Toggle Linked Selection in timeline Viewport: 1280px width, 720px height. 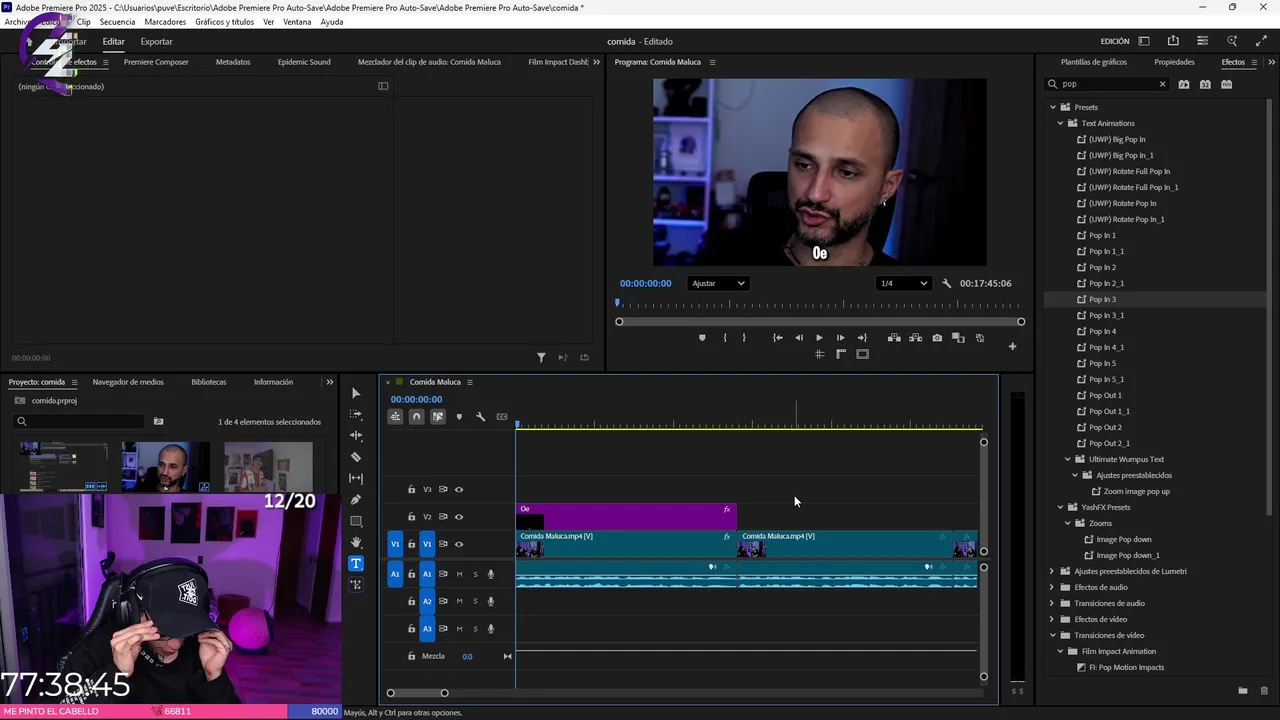pos(438,417)
